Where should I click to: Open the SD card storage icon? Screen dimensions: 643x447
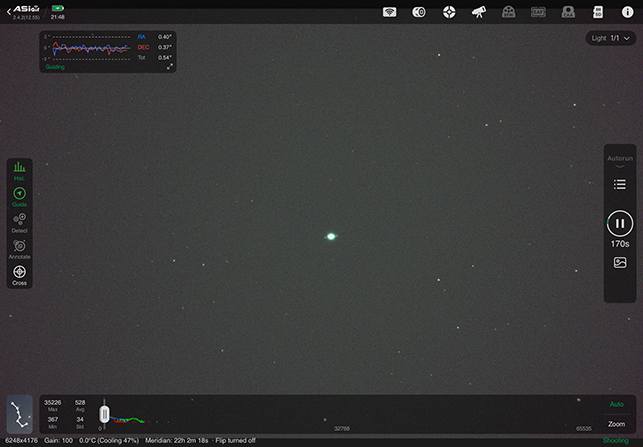coord(598,12)
